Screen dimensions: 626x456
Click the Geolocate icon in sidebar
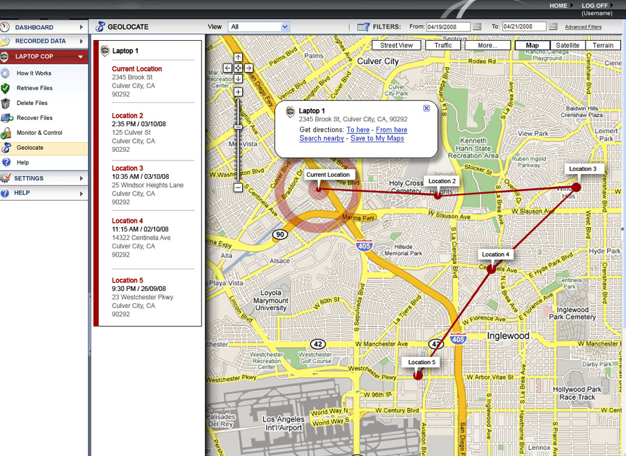[x=6, y=148]
